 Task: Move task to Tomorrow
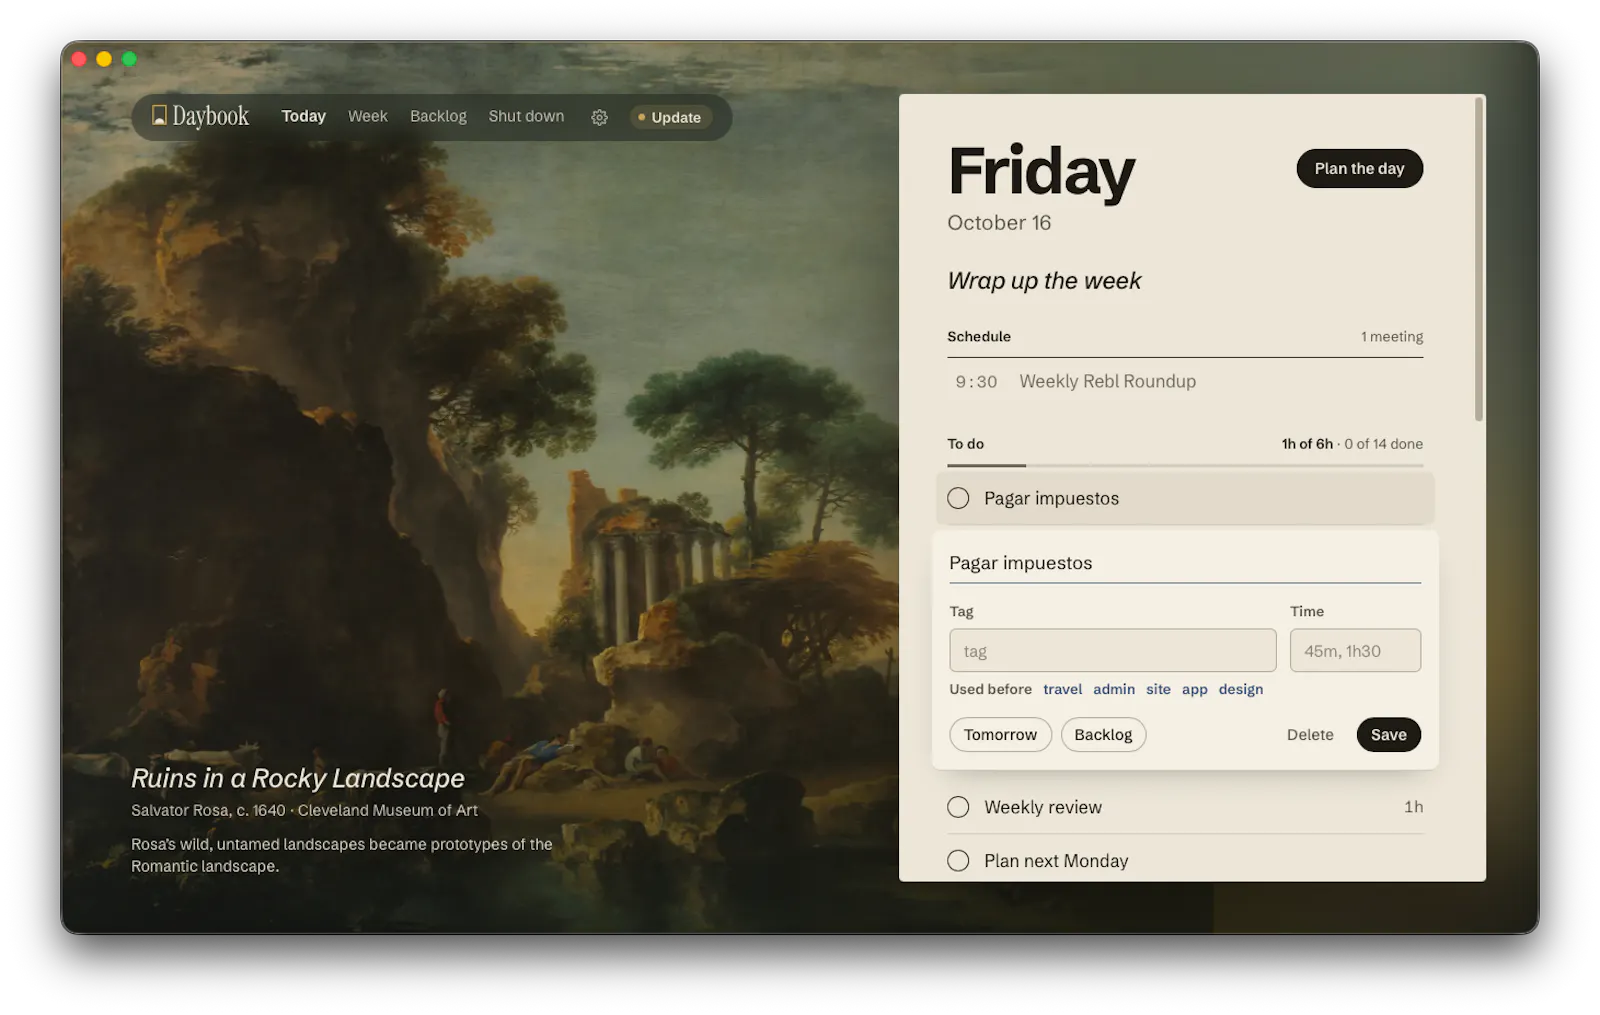click(x=1000, y=735)
